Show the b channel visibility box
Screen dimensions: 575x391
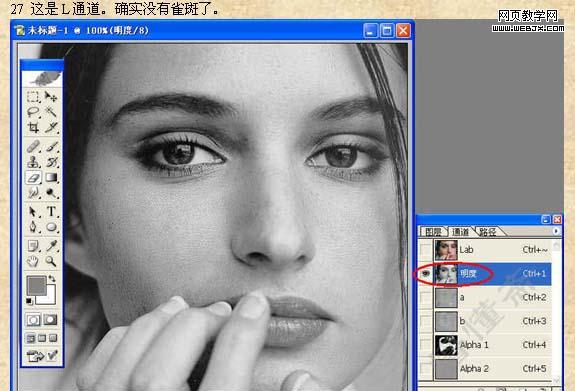tap(426, 321)
